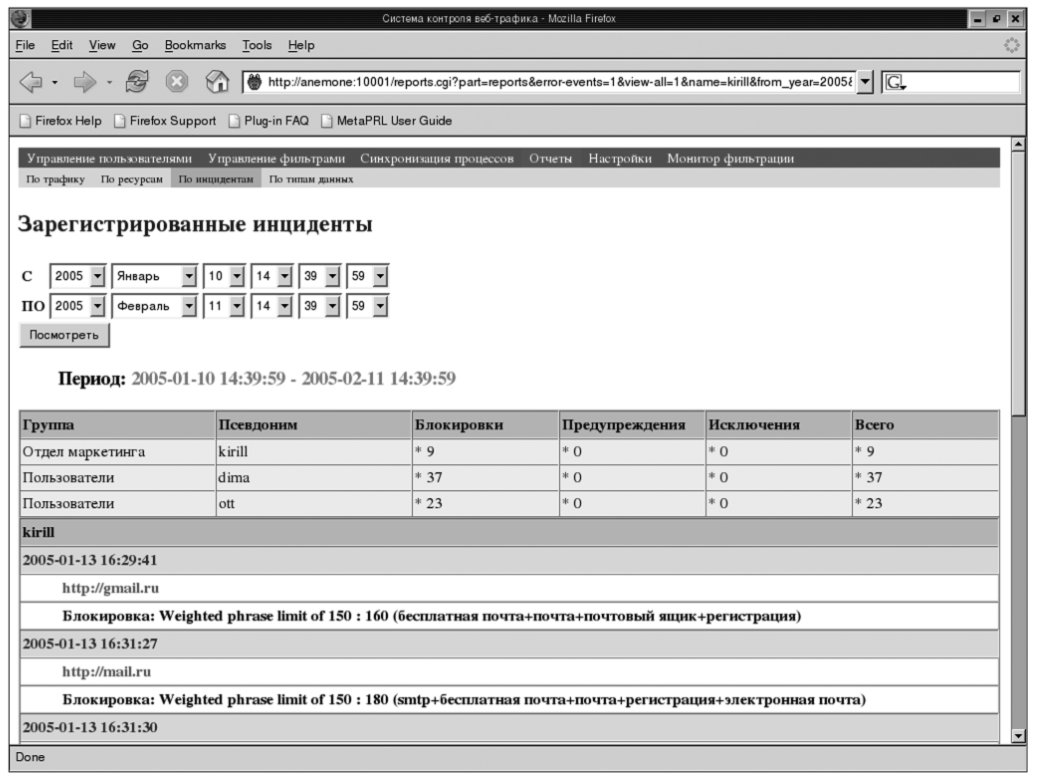Viewport: 1040px width, 784px height.
Task: Select the По инцидентам report tab
Action: 216,179
